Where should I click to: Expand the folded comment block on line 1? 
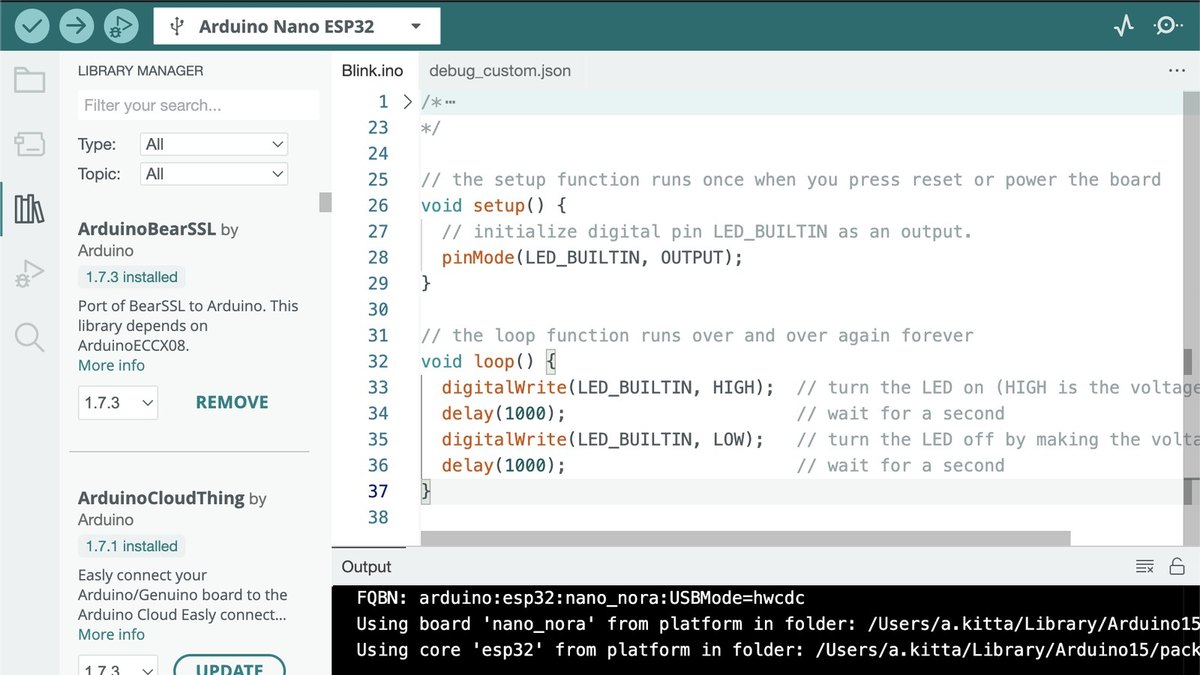pos(407,102)
